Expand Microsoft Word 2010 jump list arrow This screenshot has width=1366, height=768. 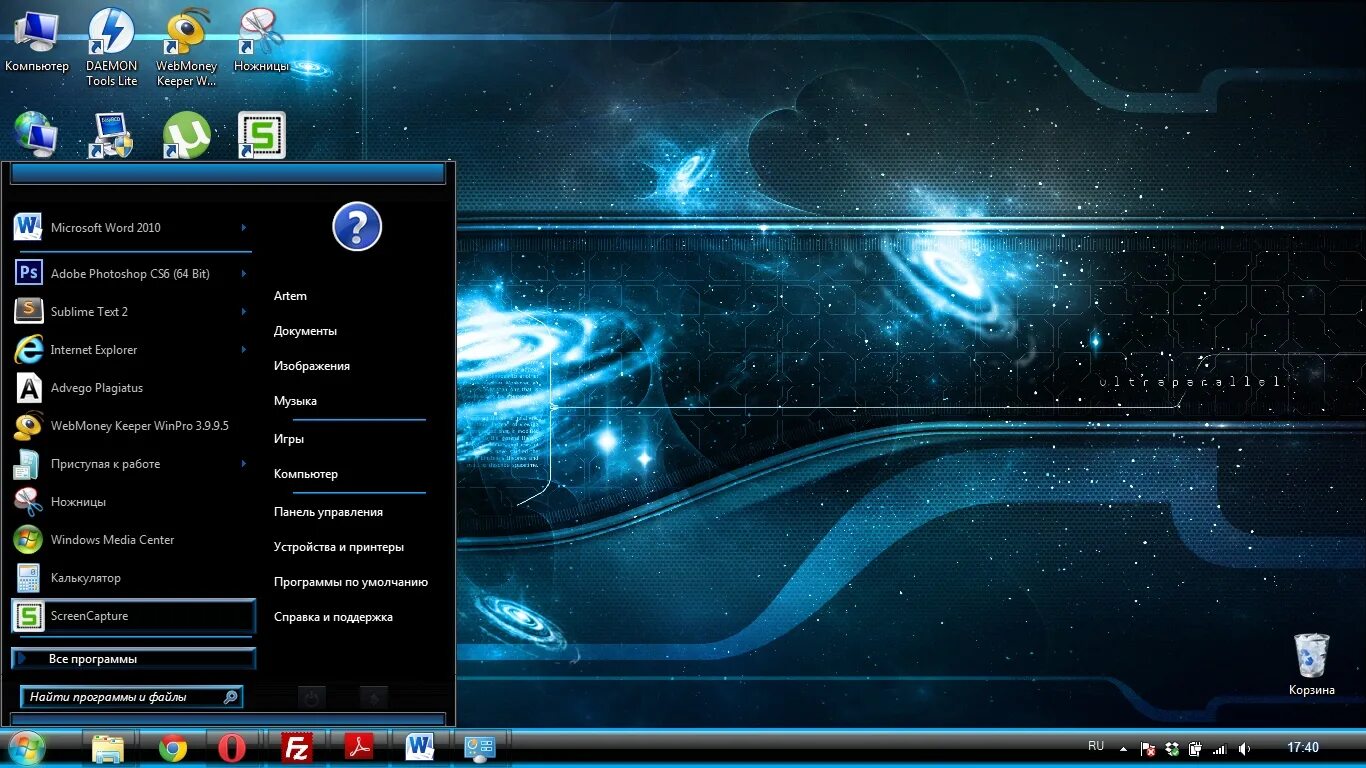244,228
